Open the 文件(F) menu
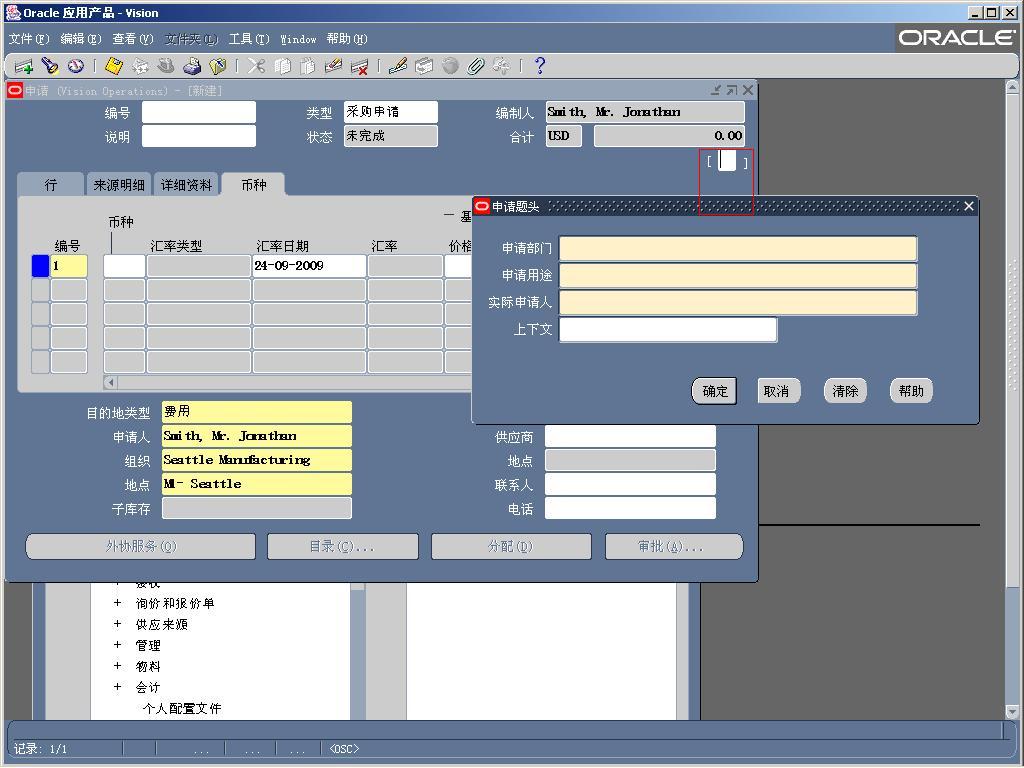Screen dimensions: 1024x768 [x=29, y=39]
